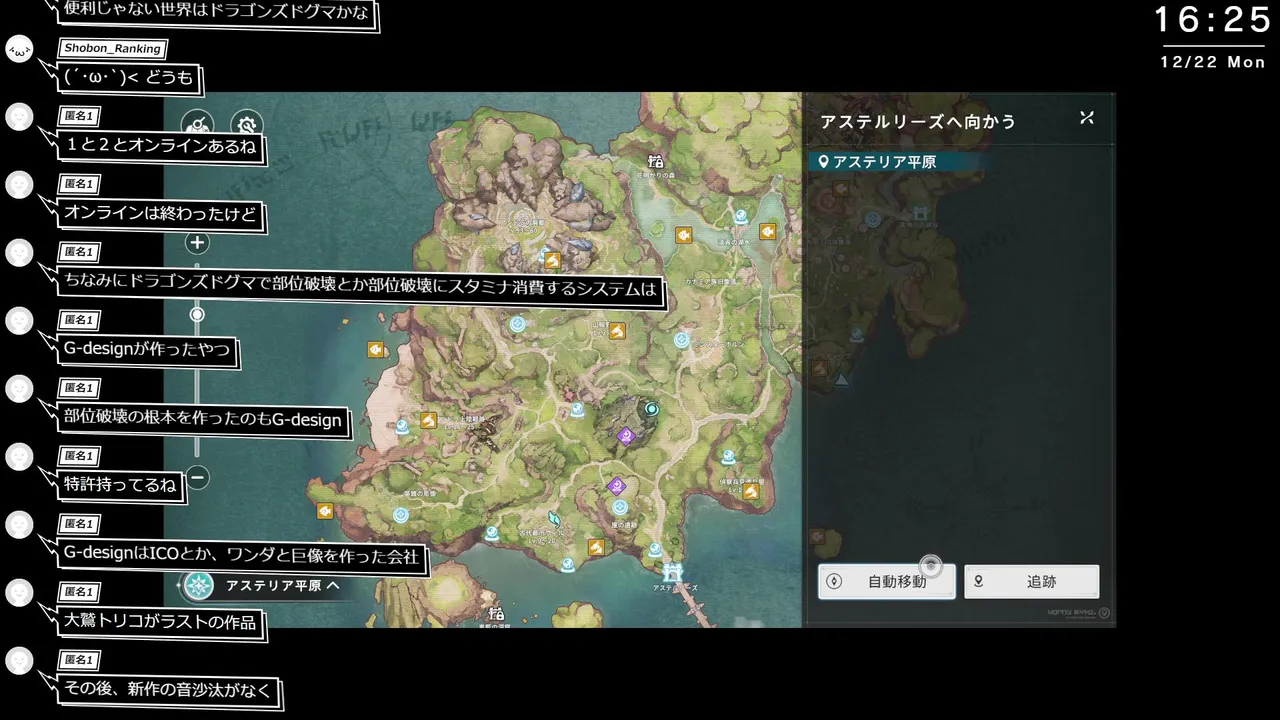Select the gate icon near 花咲かりの森

pyautogui.click(x=655, y=160)
